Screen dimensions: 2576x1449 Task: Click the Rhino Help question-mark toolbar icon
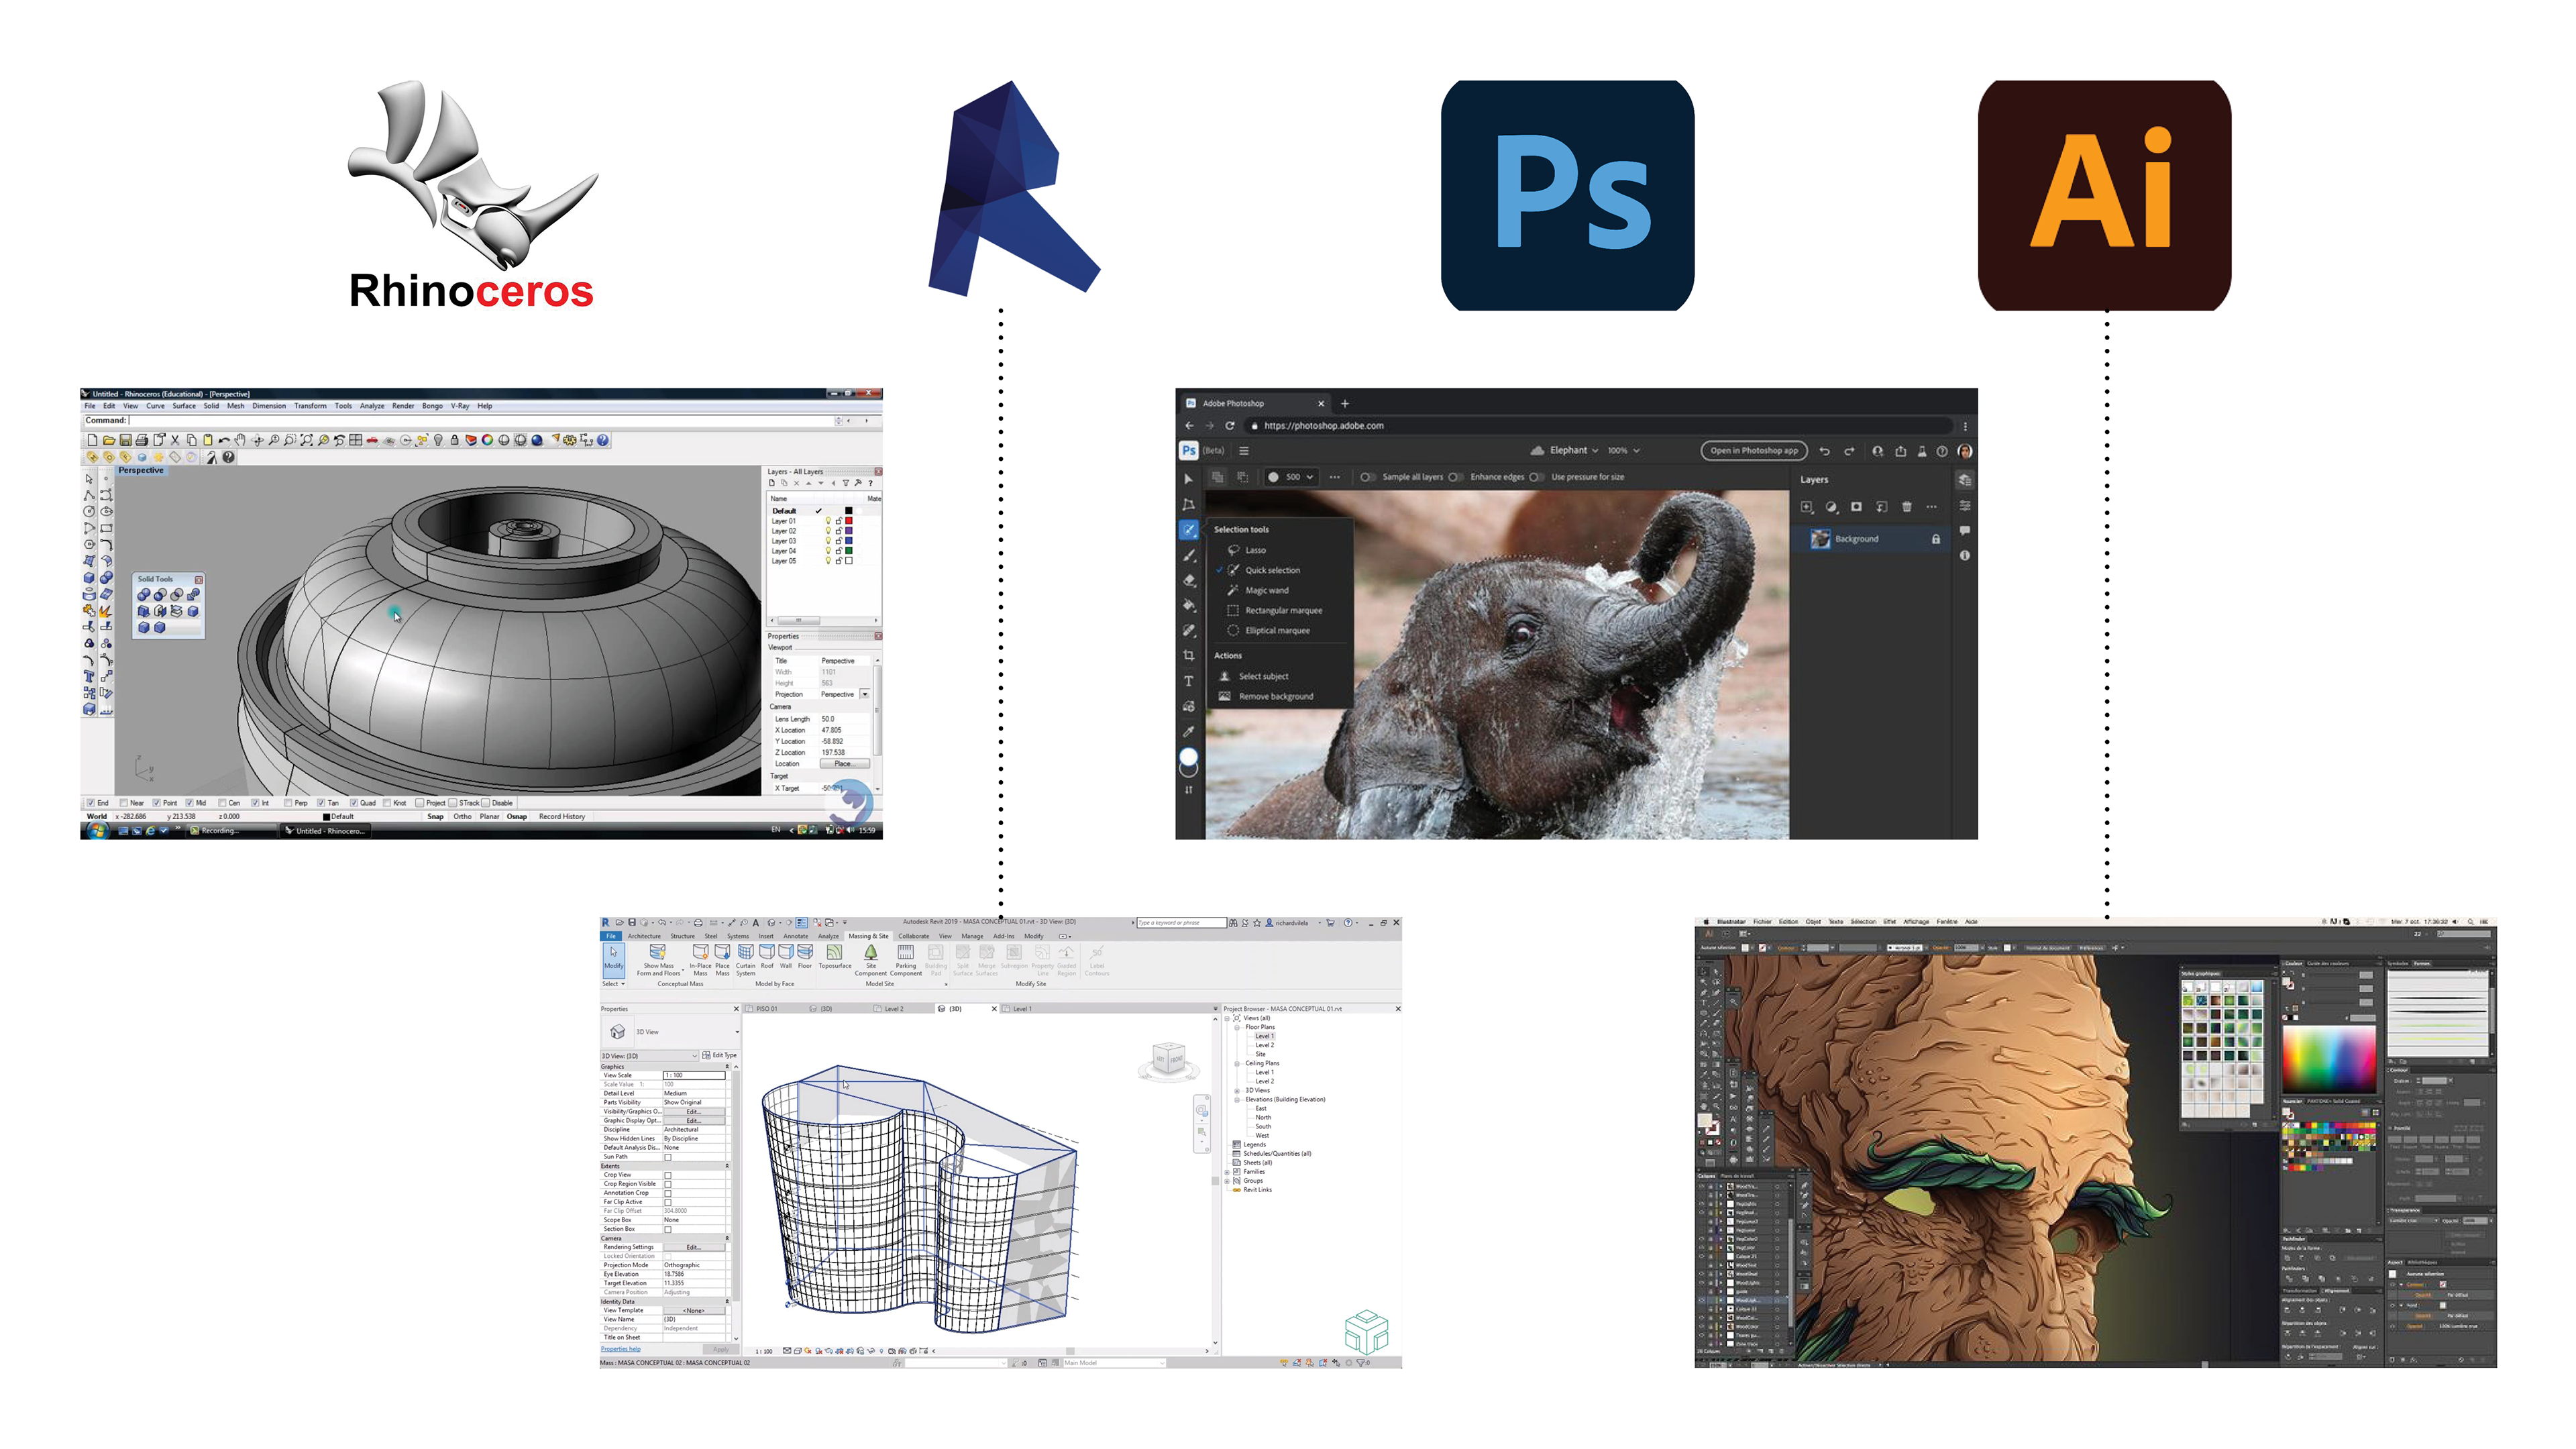pyautogui.click(x=603, y=440)
